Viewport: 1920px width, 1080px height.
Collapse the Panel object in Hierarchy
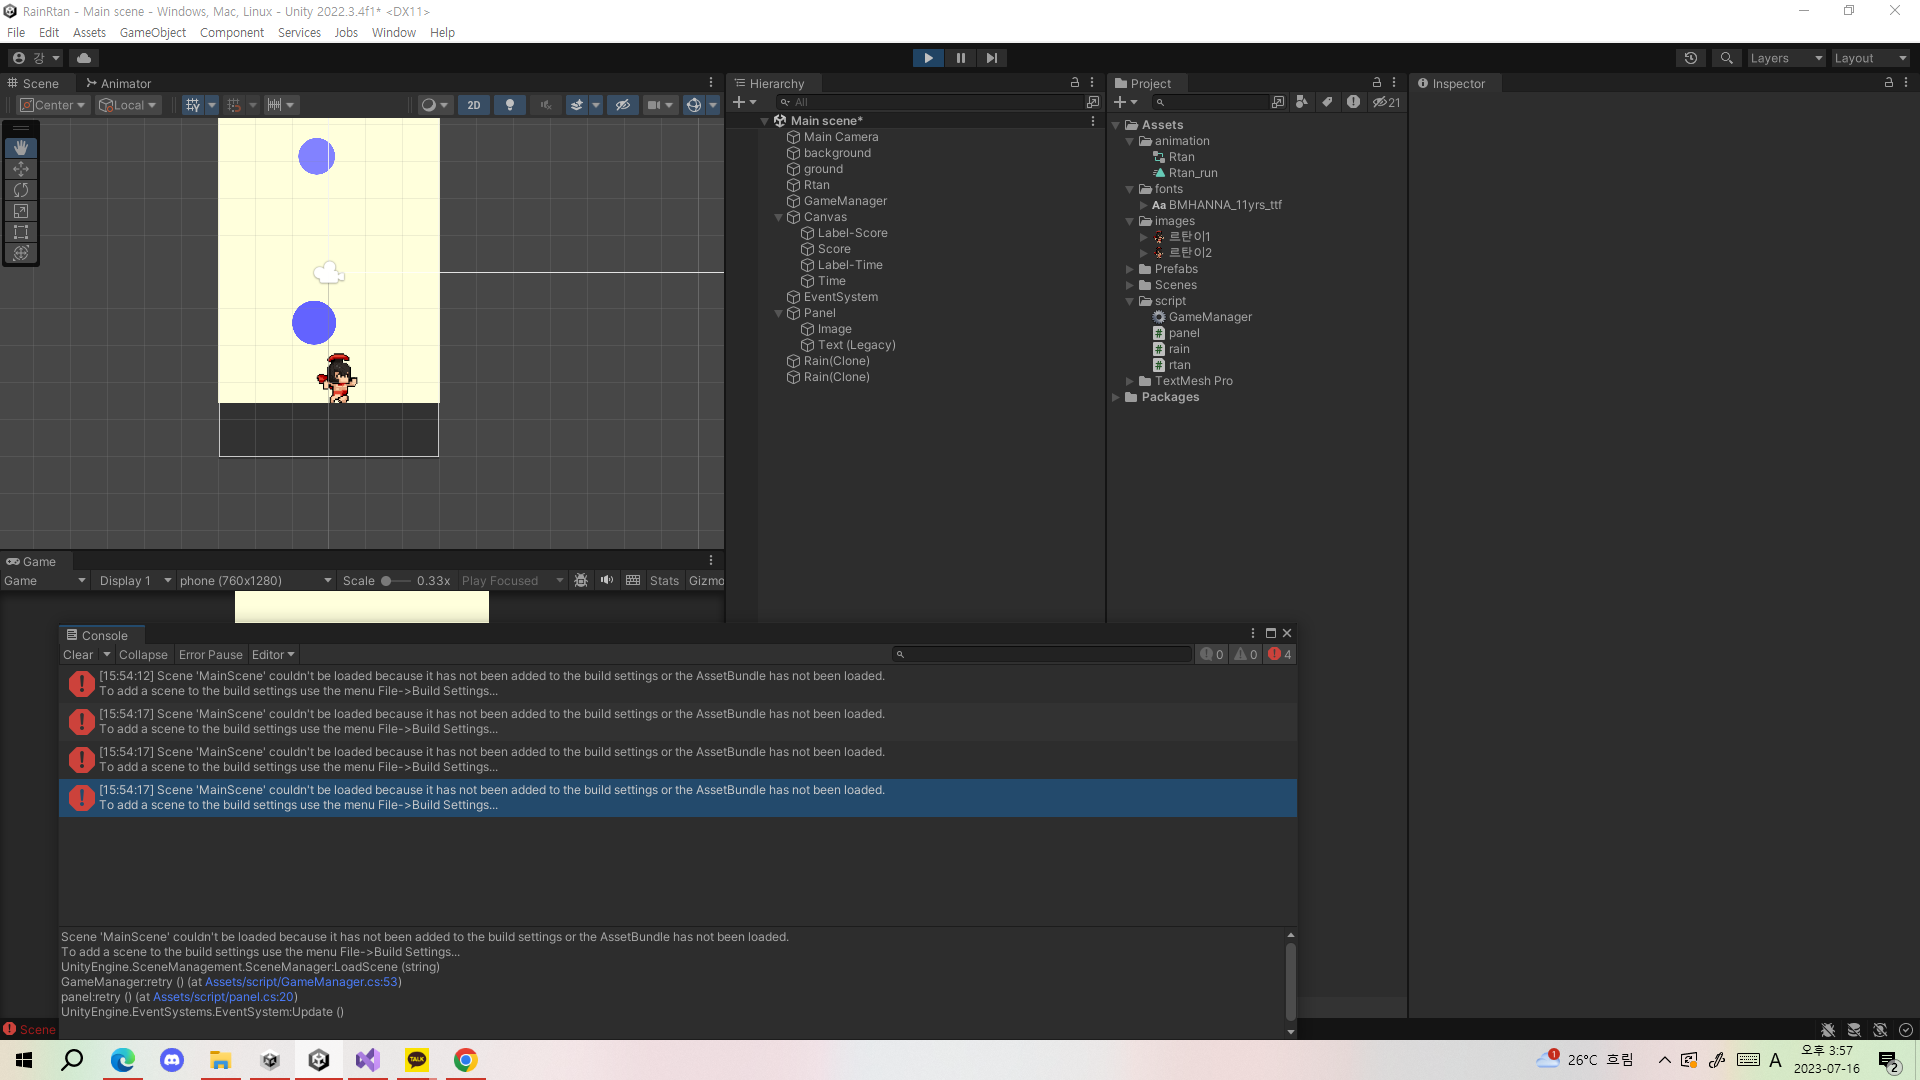[x=779, y=313]
